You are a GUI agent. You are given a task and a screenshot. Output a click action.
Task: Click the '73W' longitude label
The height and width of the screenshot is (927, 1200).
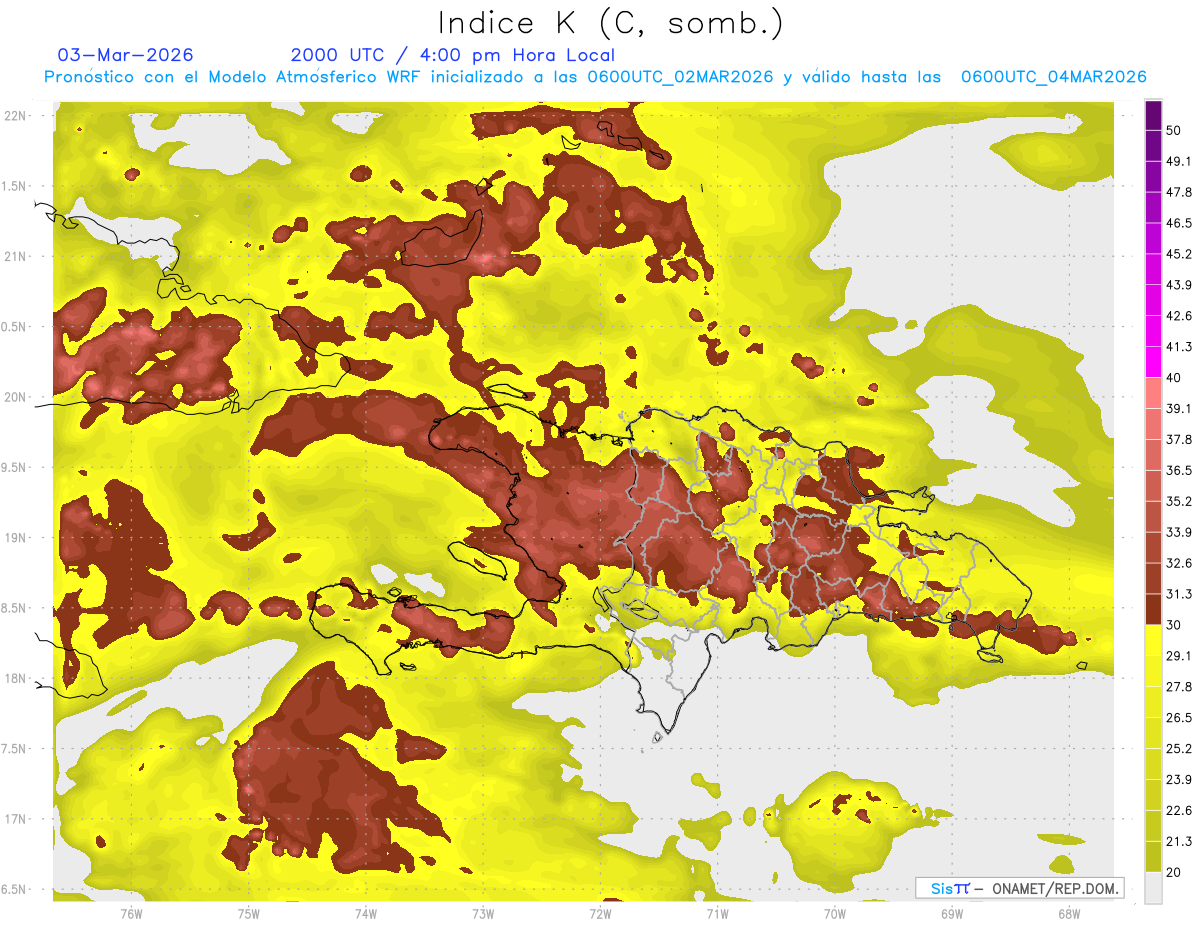click(x=483, y=913)
